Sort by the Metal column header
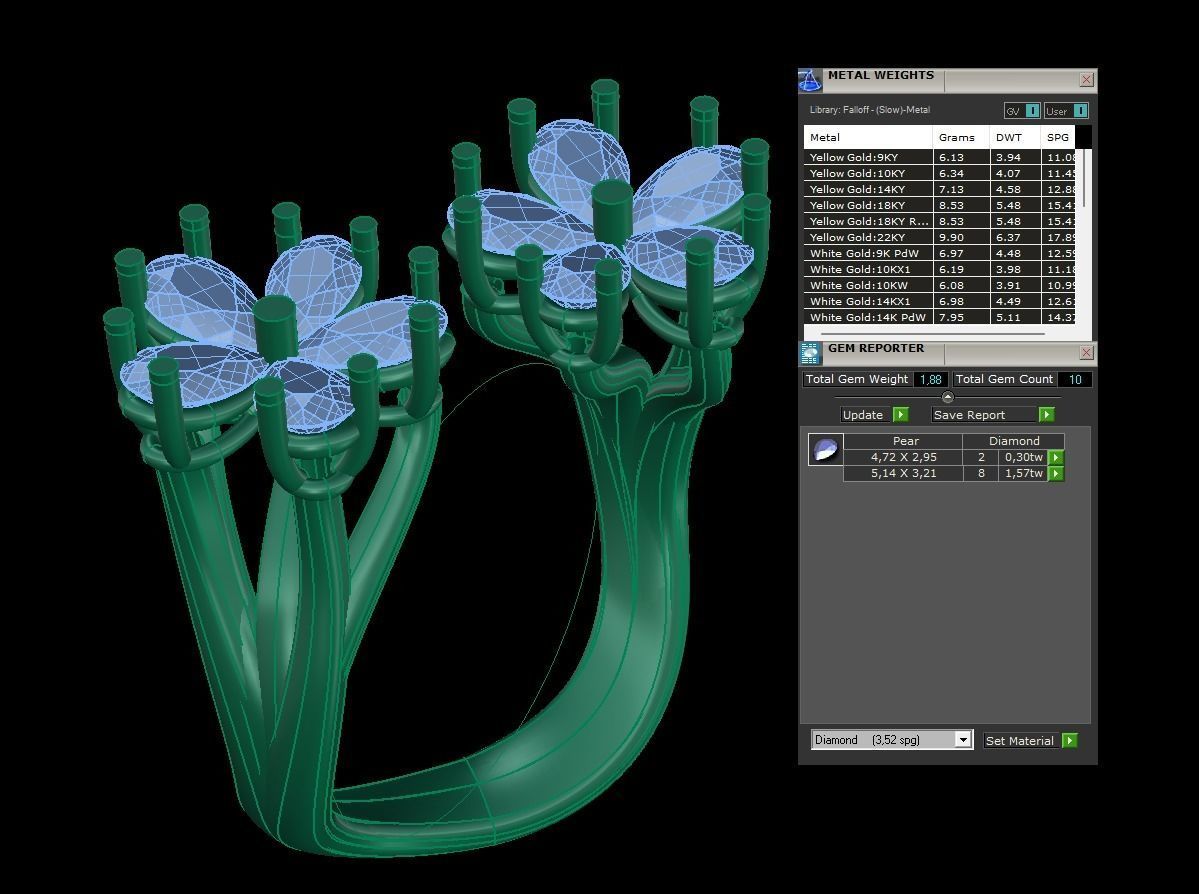Image resolution: width=1199 pixels, height=894 pixels. (x=868, y=138)
